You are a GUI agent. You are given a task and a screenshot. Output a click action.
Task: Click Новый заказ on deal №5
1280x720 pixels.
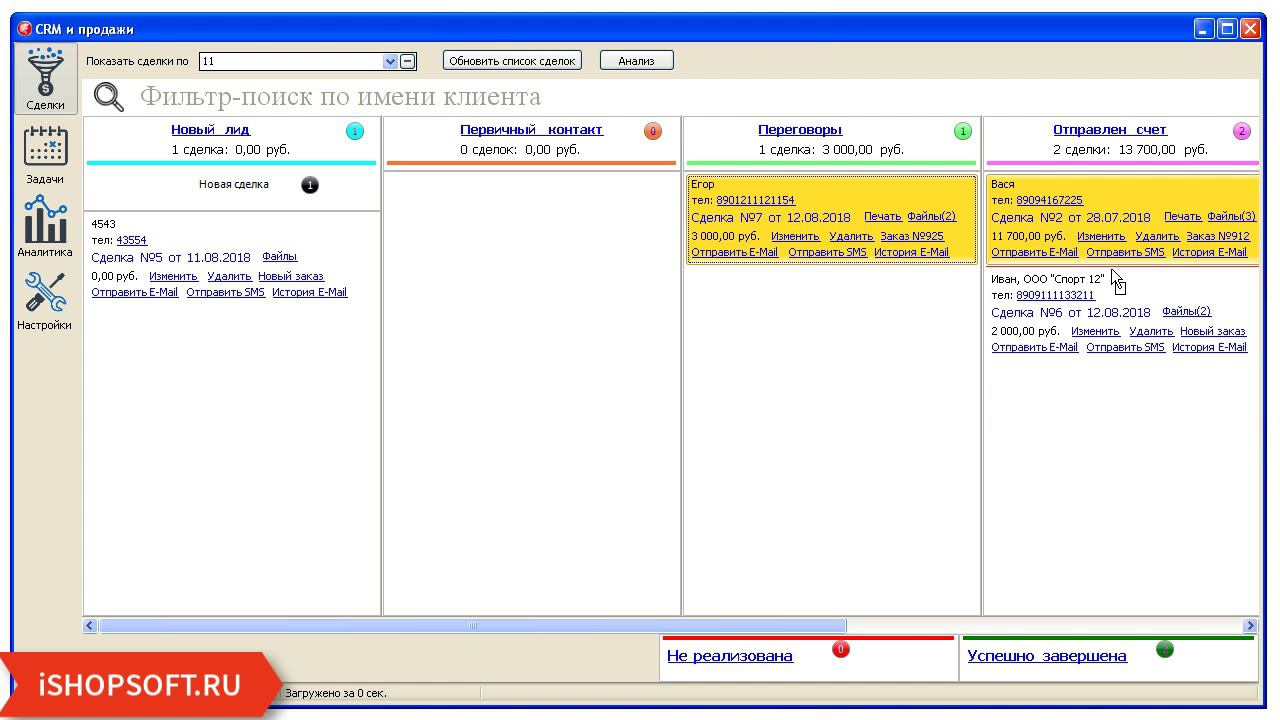(x=291, y=276)
